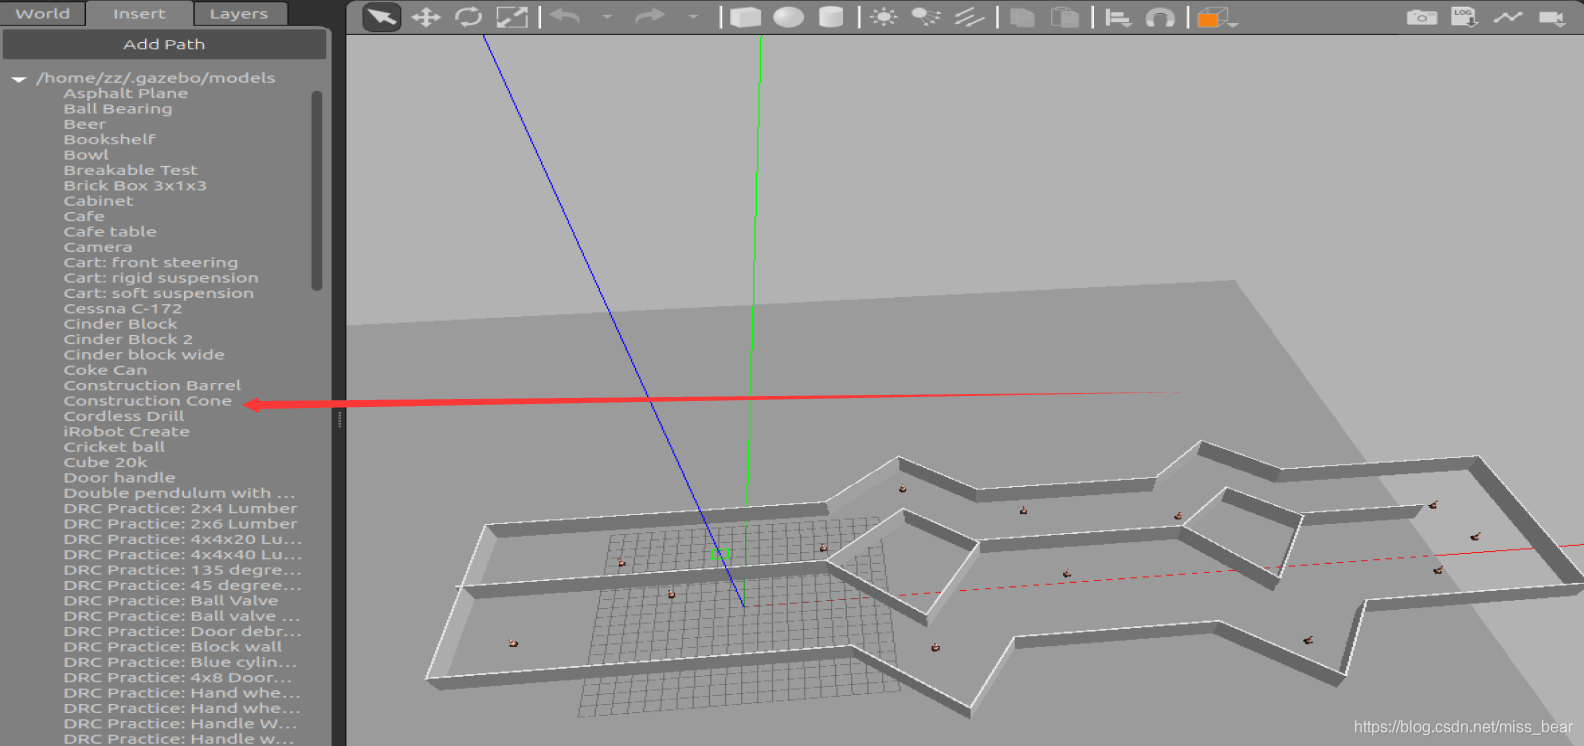Toggle the snap magnet tool

(1160, 17)
